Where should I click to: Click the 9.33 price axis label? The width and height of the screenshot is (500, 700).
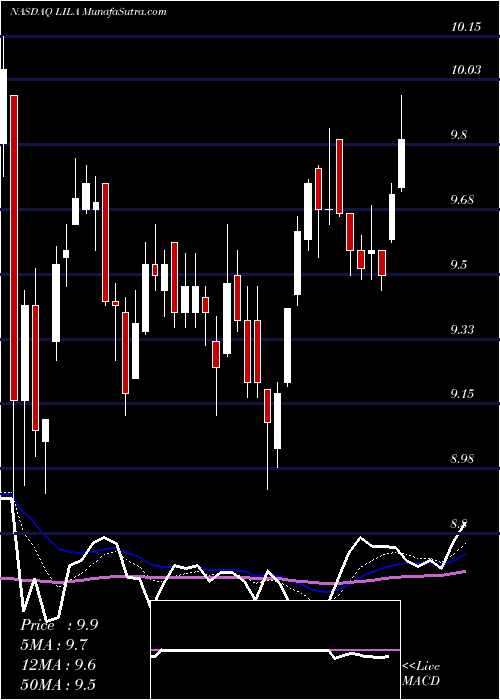click(462, 329)
